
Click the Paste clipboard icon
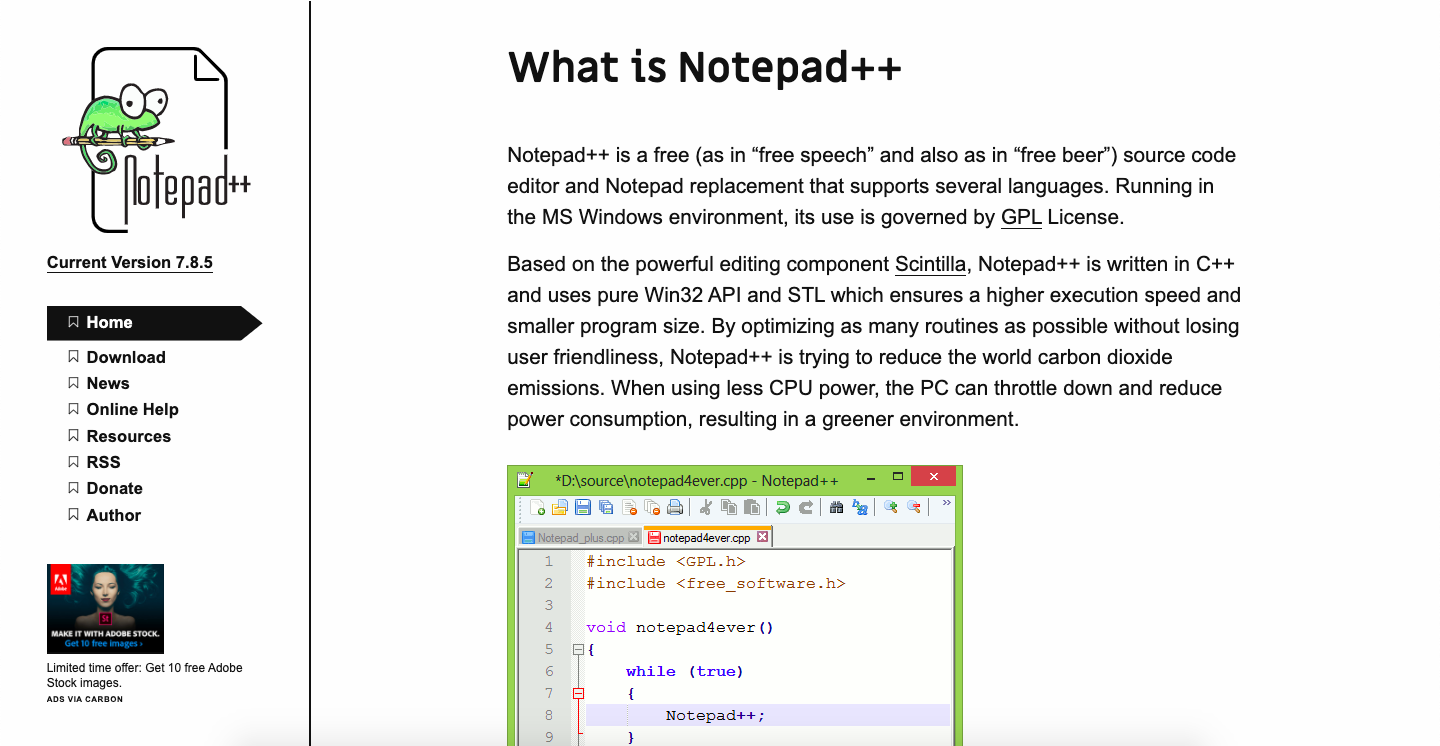(x=752, y=507)
